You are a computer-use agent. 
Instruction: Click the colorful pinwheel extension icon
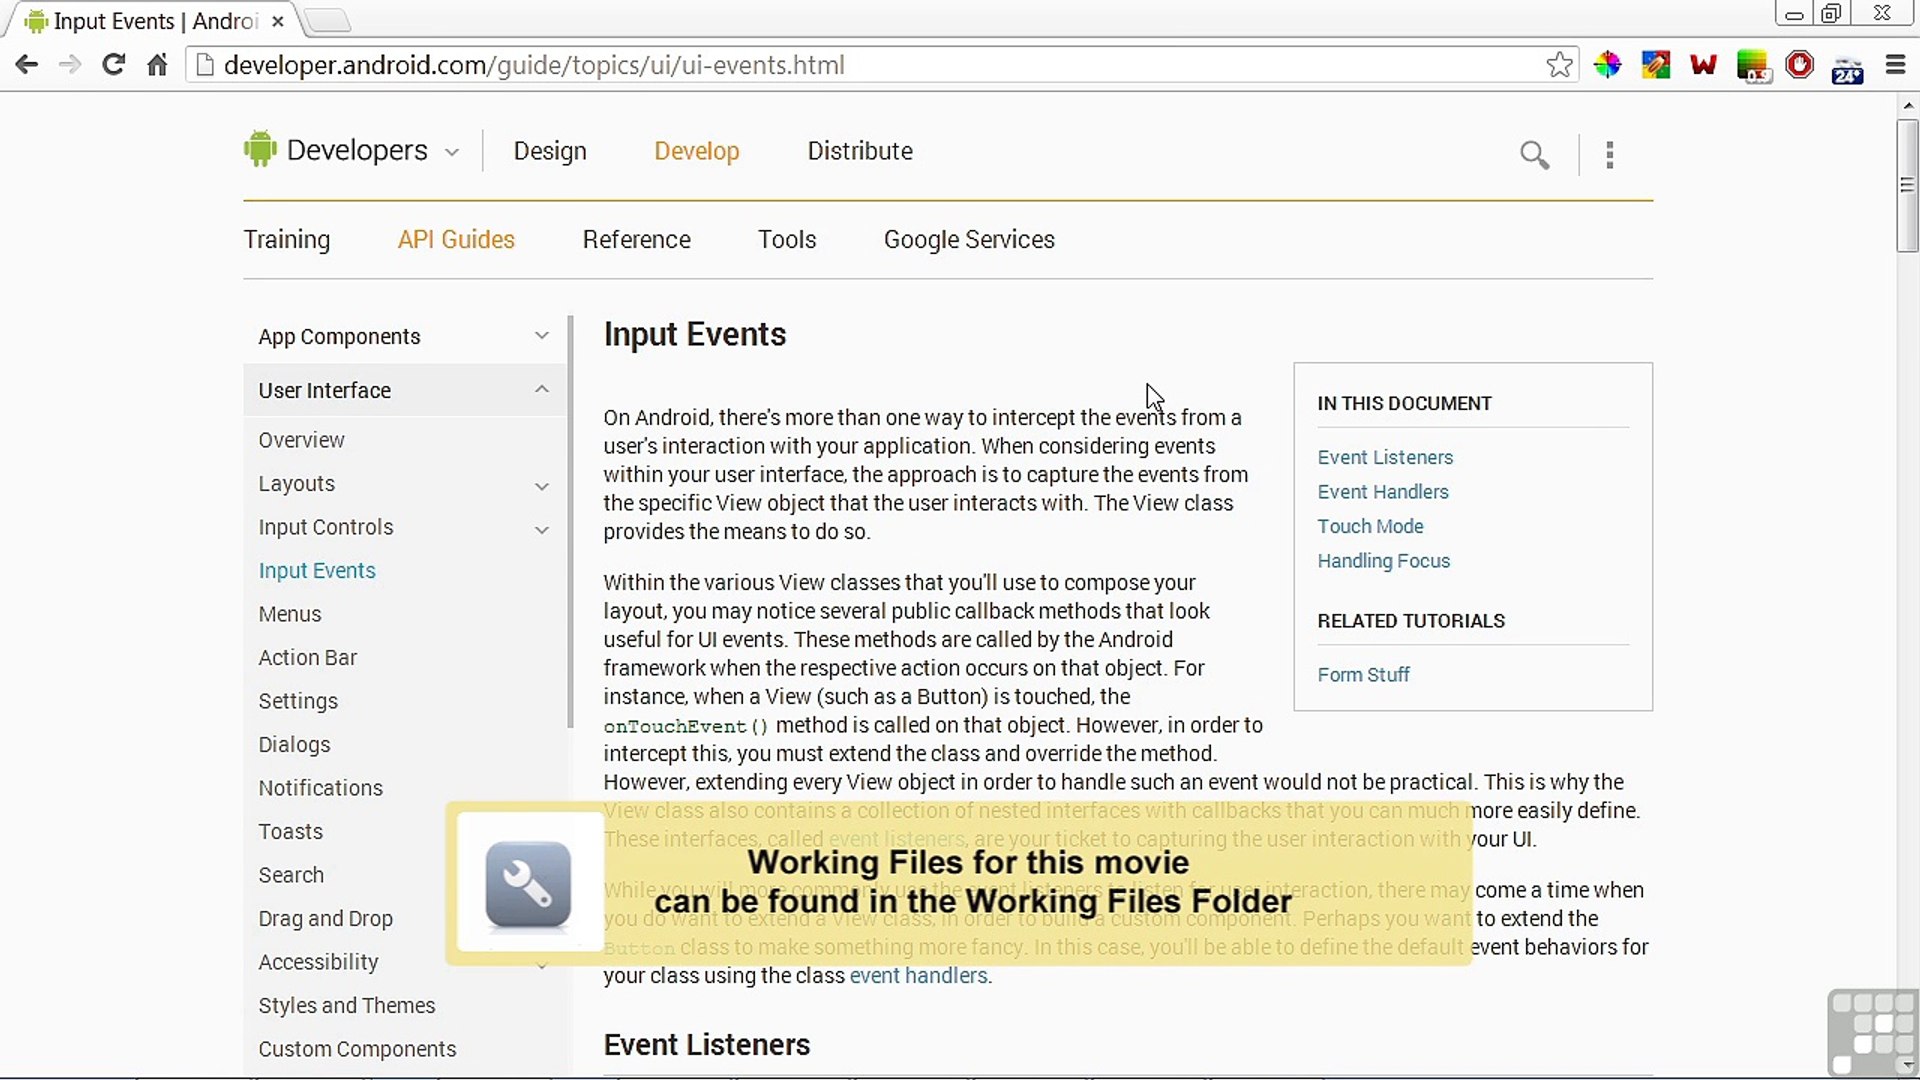click(1607, 65)
